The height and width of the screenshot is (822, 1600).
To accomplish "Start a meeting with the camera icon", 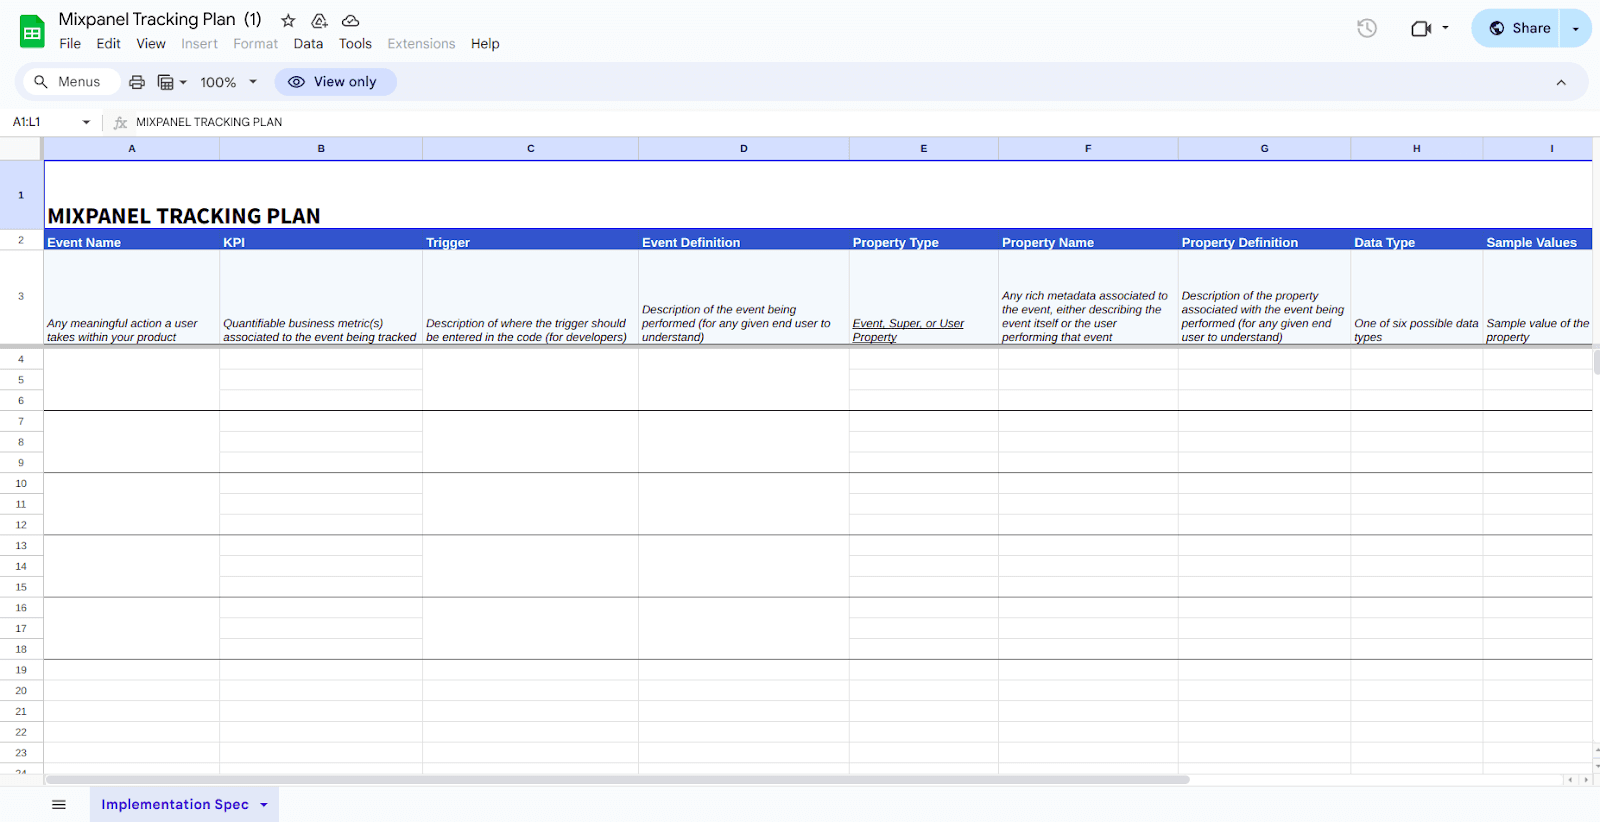I will 1421,28.
